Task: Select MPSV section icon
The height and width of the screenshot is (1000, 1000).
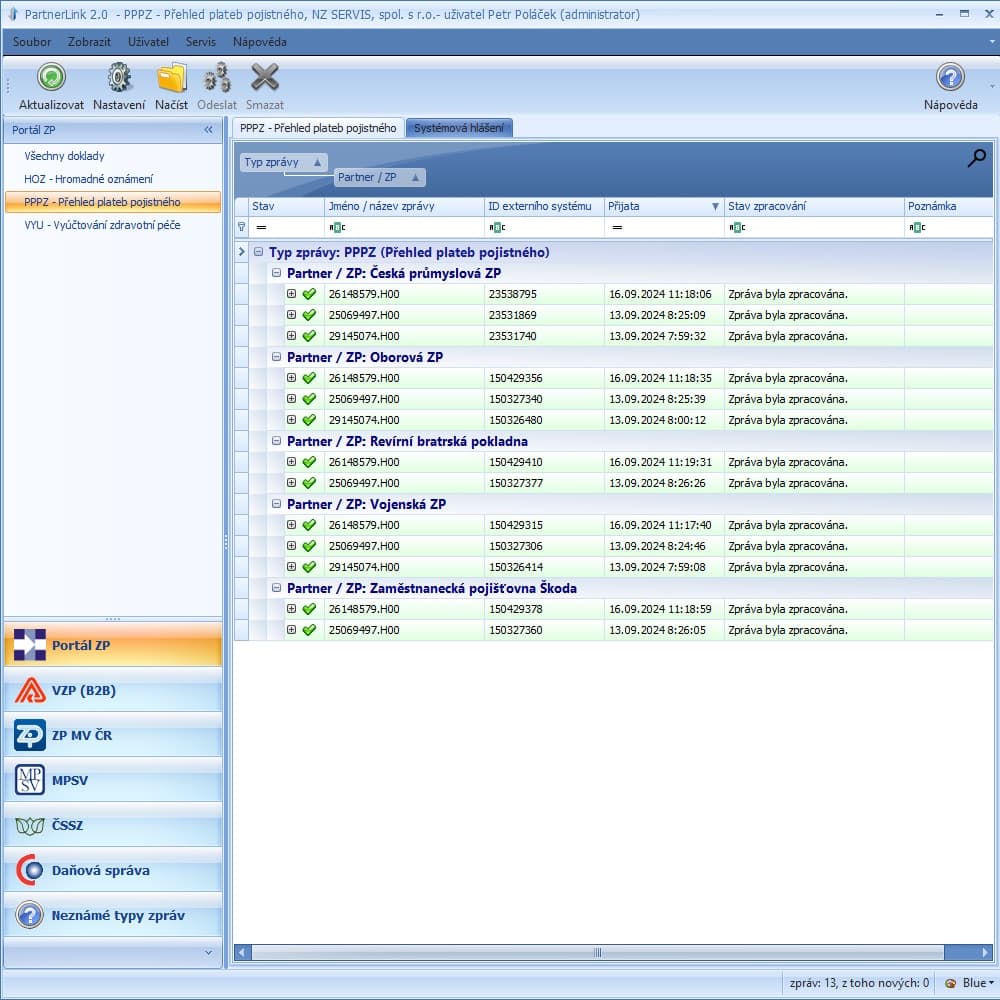Action: 30,780
